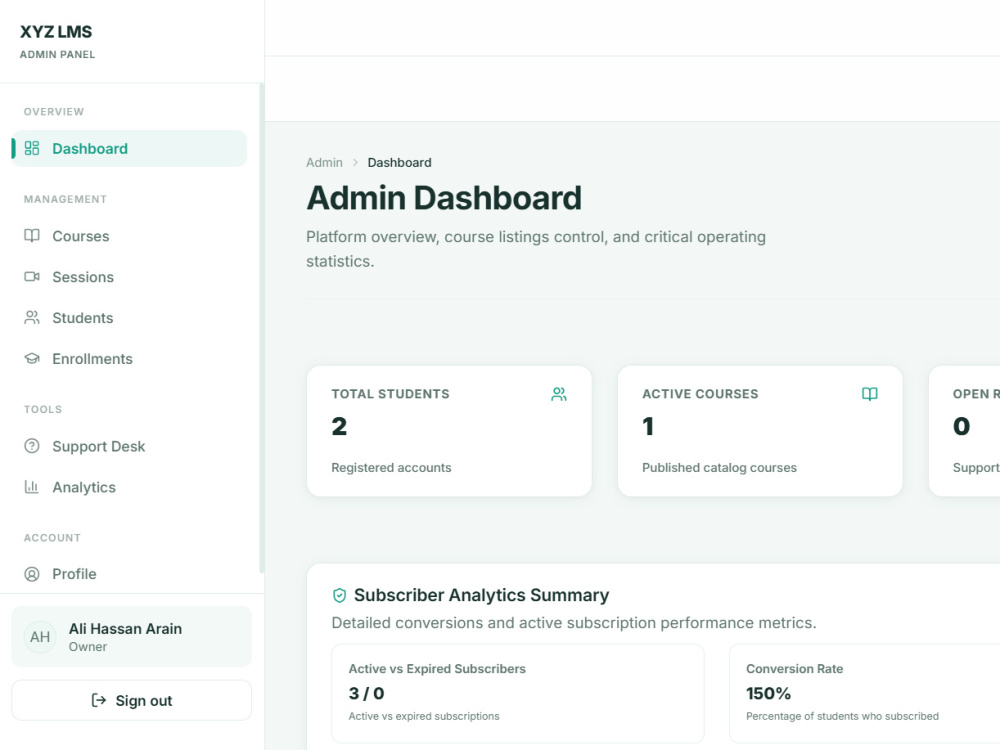Screen dimensions: 1000x750
Task: Click the 'Registered accounts' caption
Action: click(391, 467)
